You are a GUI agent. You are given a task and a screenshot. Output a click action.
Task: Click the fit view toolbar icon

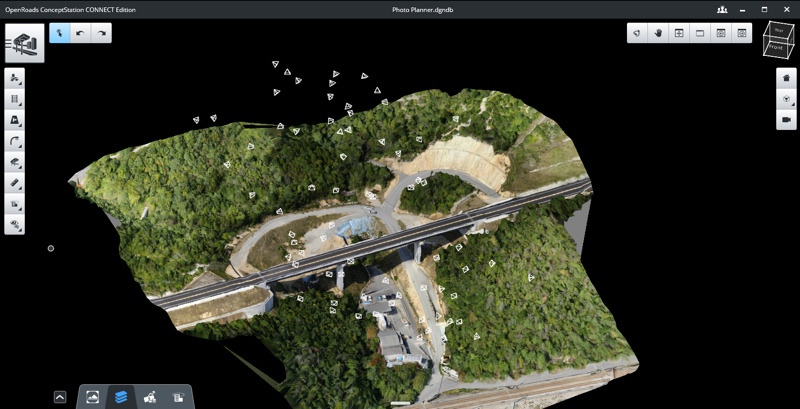[x=721, y=33]
